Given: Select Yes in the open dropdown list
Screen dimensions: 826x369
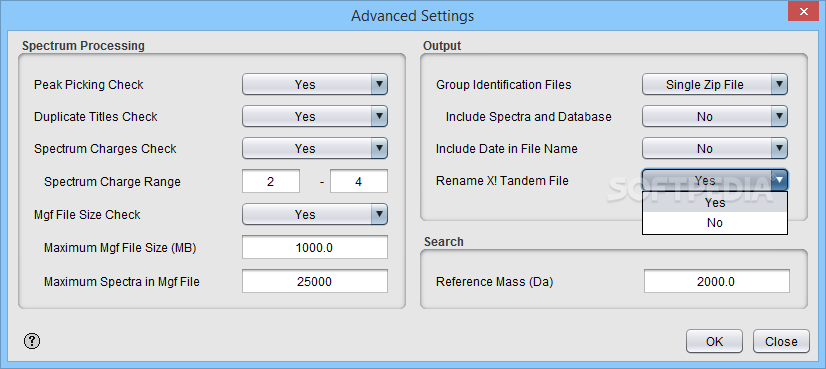Looking at the screenshot, I should 715,202.
